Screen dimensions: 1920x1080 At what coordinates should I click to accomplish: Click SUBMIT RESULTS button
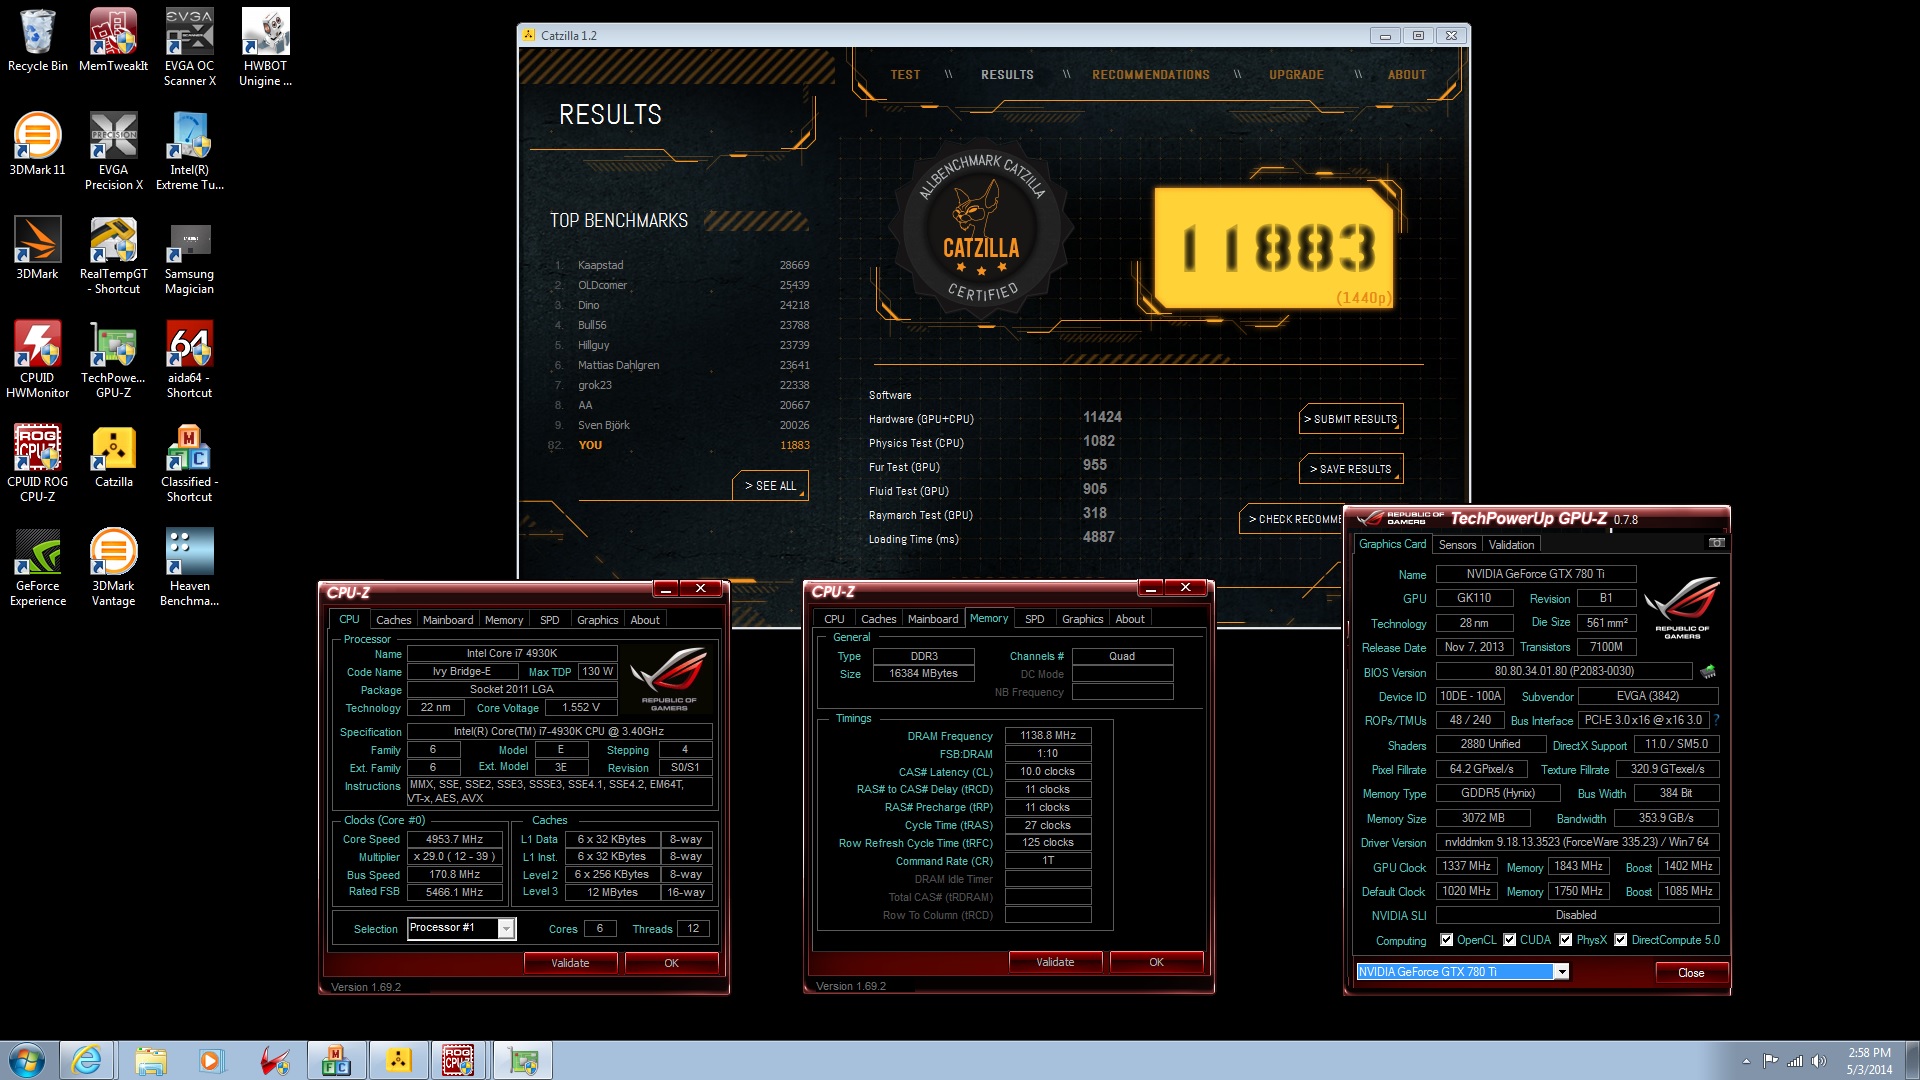coord(1351,419)
